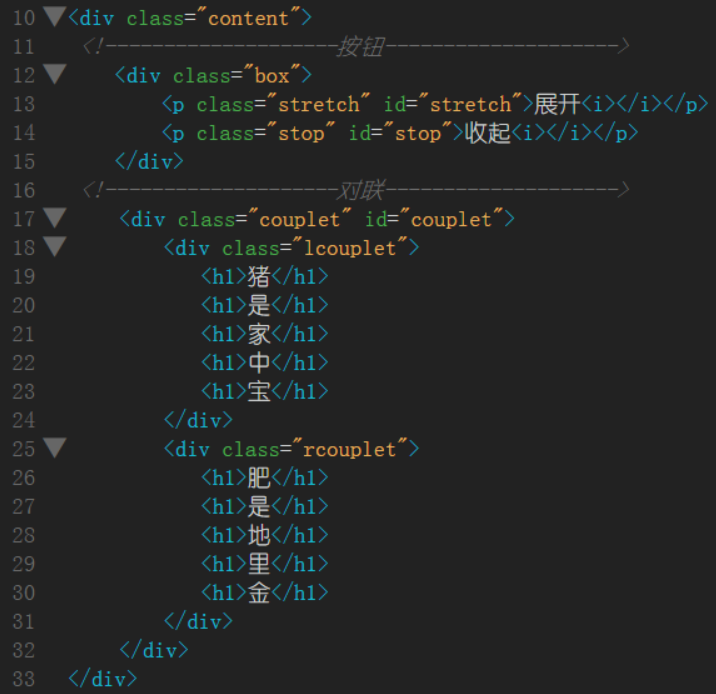Click the class="stretch" value on line 13
This screenshot has width=716, height=694.
tap(319, 104)
